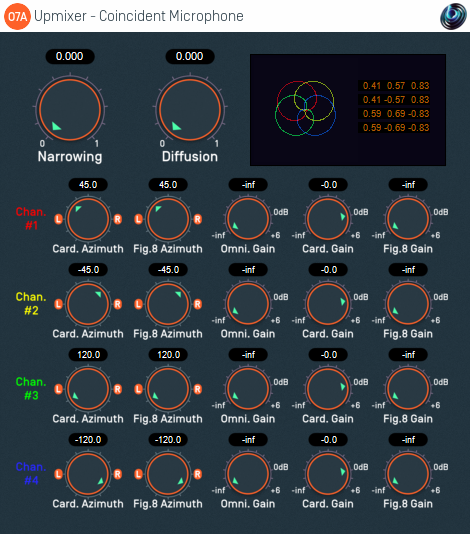This screenshot has height=534, width=470.
Task: Click the Narrowing knob
Action: [70, 110]
